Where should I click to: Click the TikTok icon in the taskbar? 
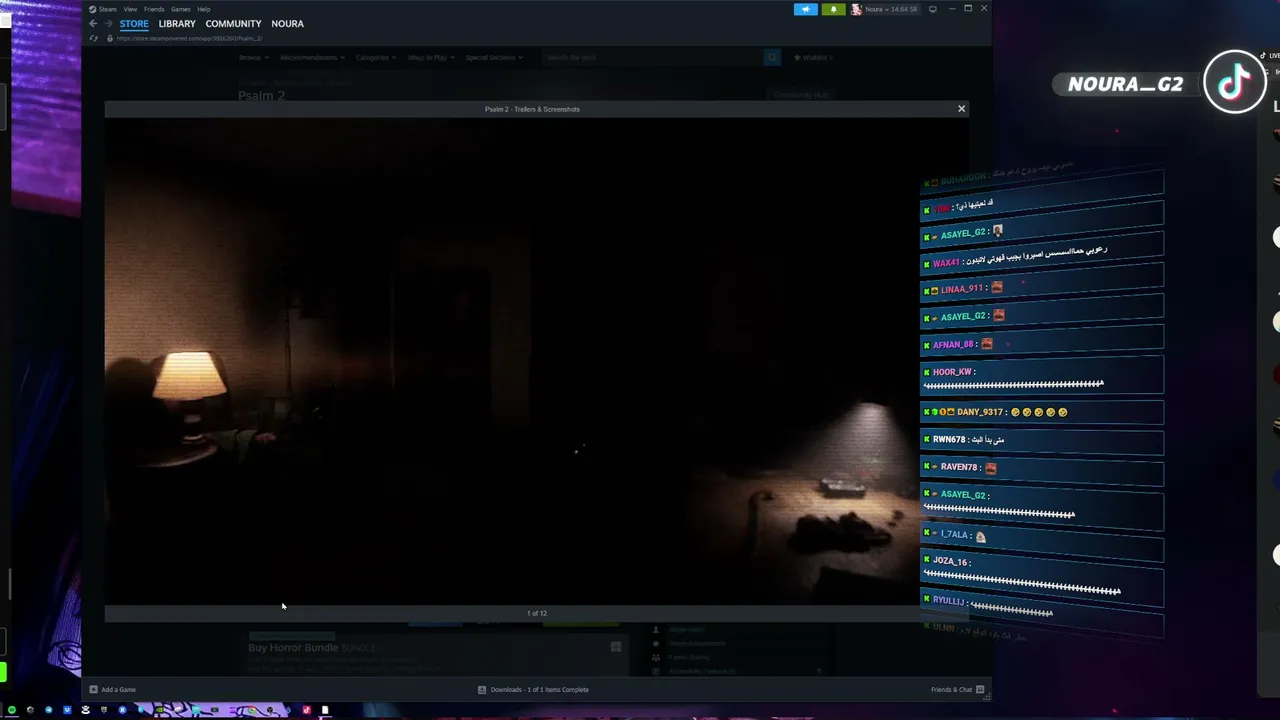[x=306, y=710]
